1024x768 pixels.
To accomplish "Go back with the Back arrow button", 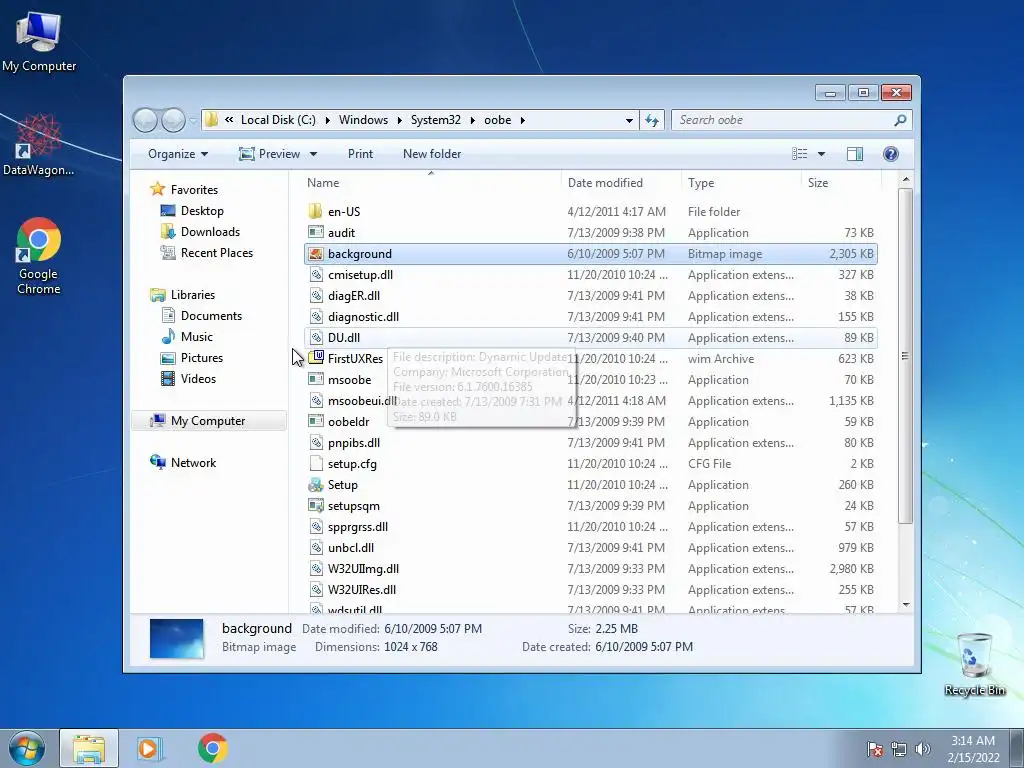I will pos(145,120).
